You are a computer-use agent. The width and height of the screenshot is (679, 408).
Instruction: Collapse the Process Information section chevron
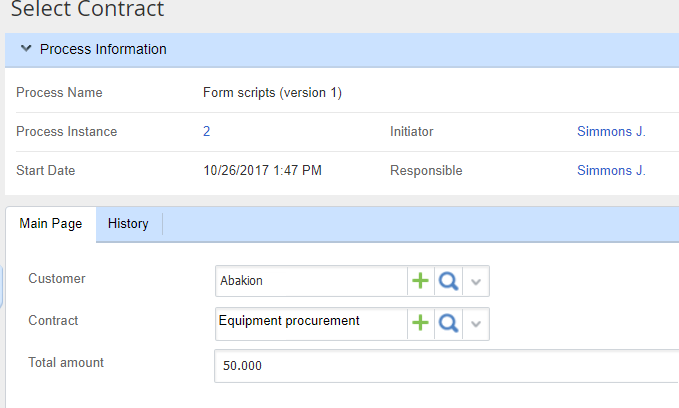click(26, 49)
